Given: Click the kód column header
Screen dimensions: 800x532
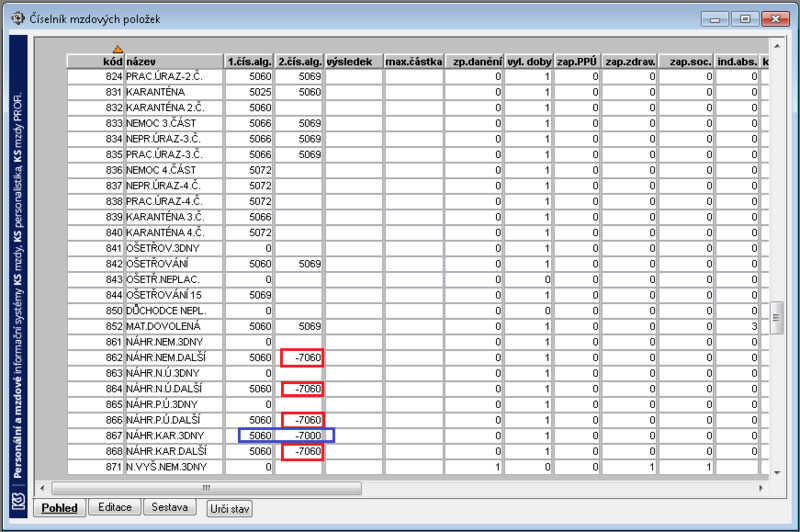Looking at the screenshot, I should tap(95, 61).
